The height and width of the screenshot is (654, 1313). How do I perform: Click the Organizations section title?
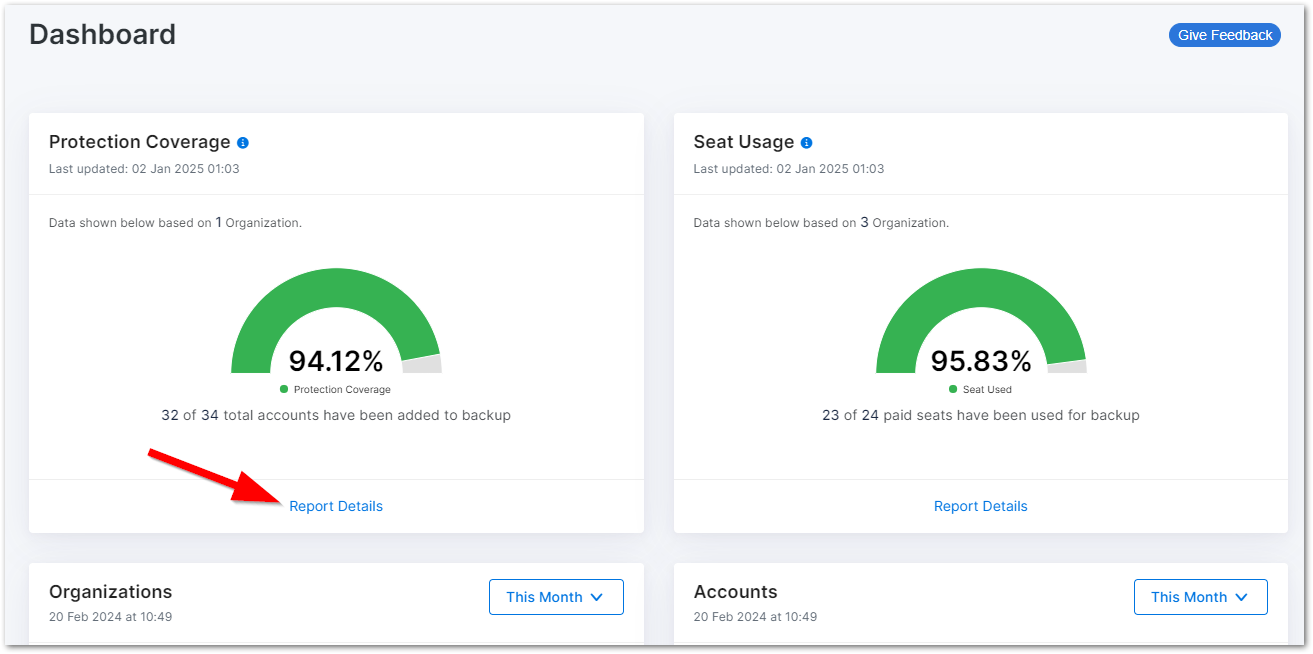(x=110, y=592)
